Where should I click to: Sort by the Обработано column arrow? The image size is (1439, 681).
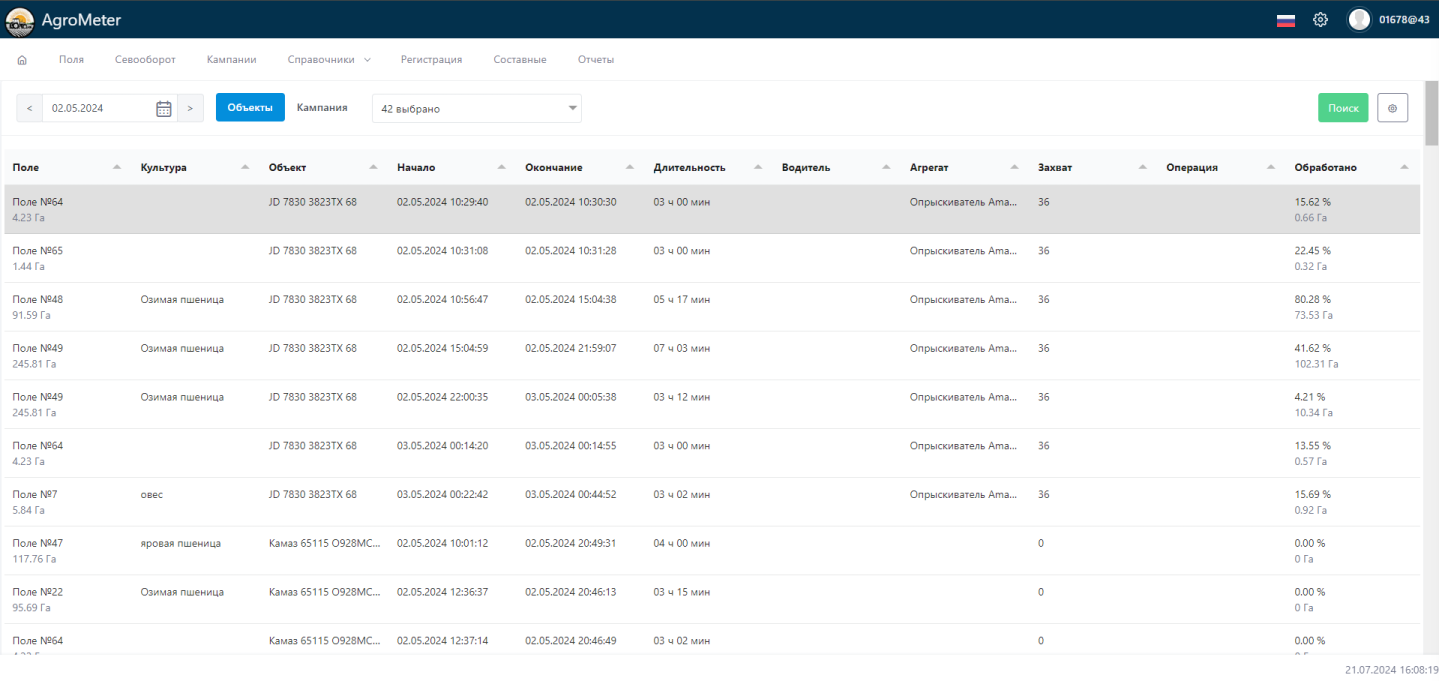[1404, 167]
